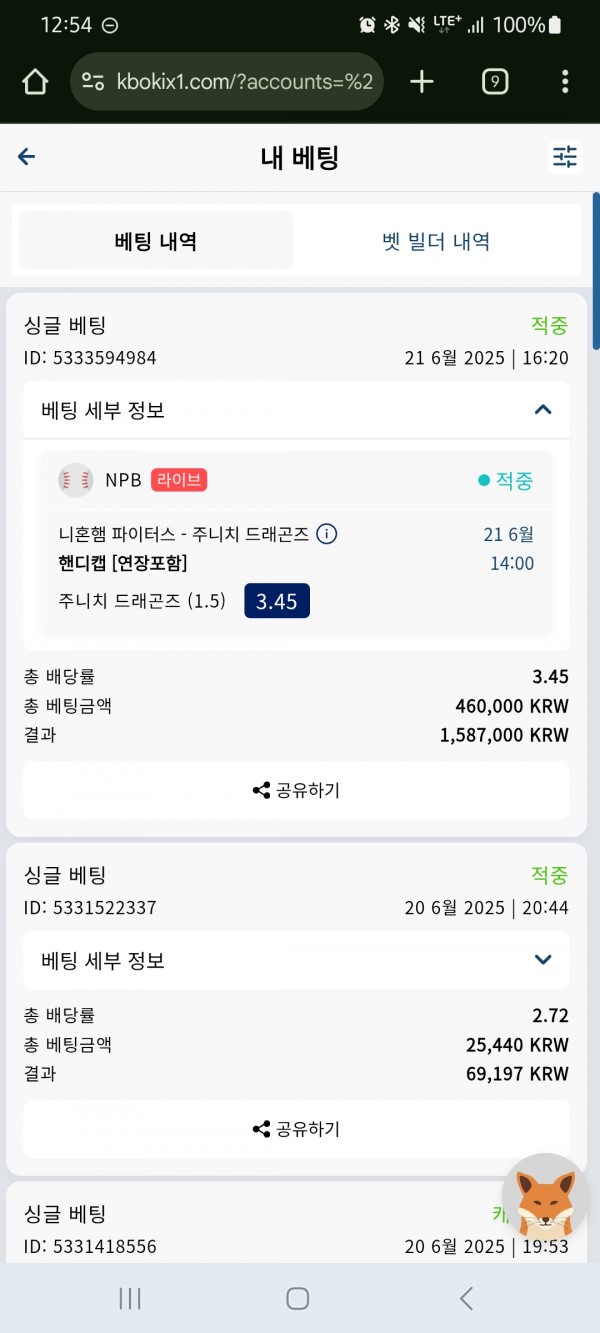The image size is (600, 1333).
Task: Go back using the page arrow
Action: 27,156
